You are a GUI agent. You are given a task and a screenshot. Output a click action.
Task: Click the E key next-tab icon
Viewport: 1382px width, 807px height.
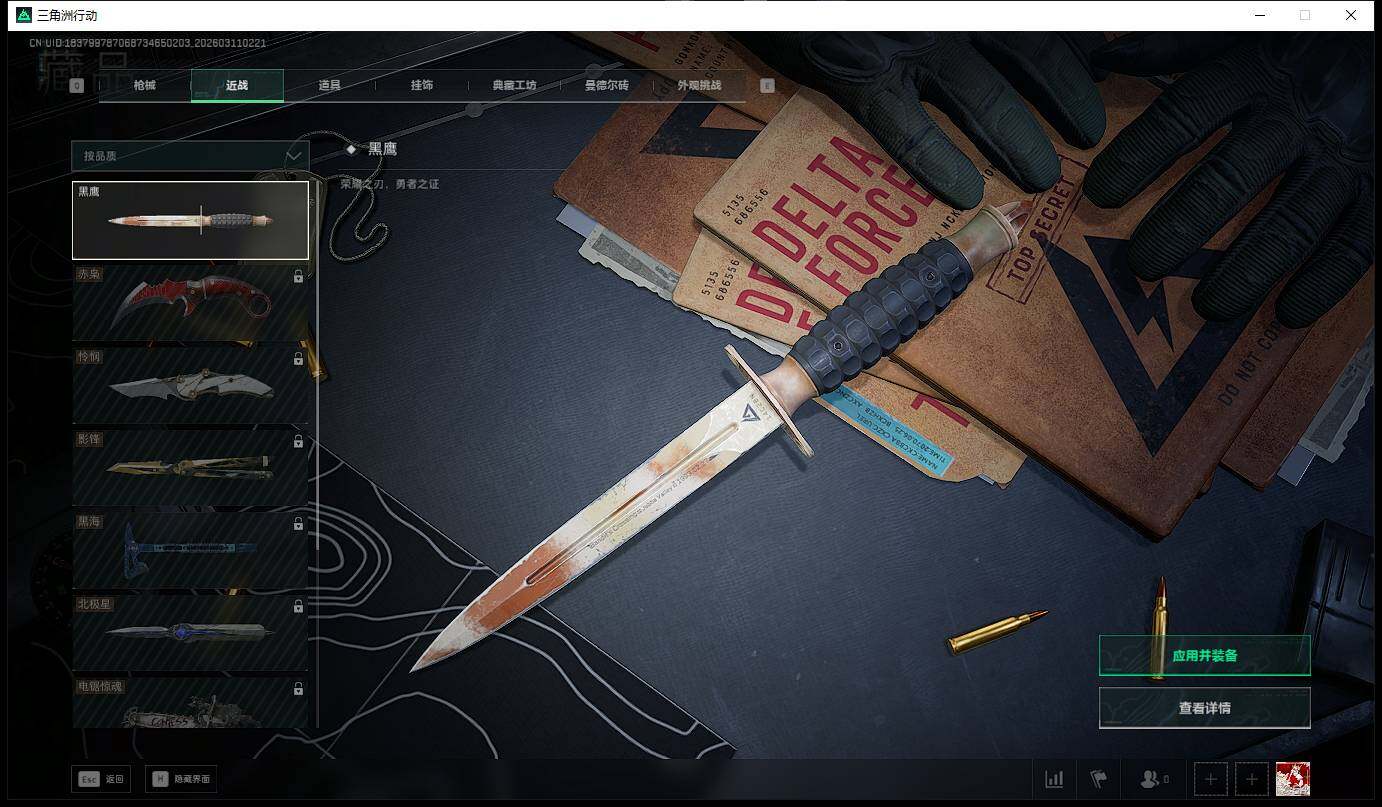pos(767,86)
